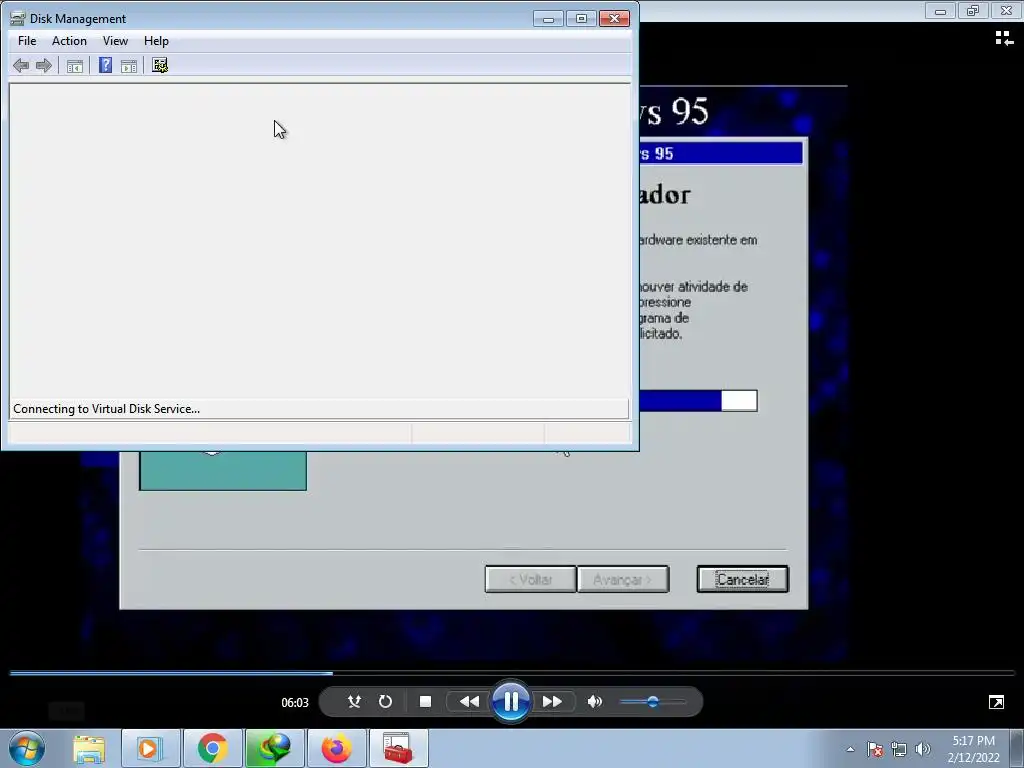1024x768 pixels.
Task: Open Google Chrome from the taskbar
Action: [x=212, y=748]
